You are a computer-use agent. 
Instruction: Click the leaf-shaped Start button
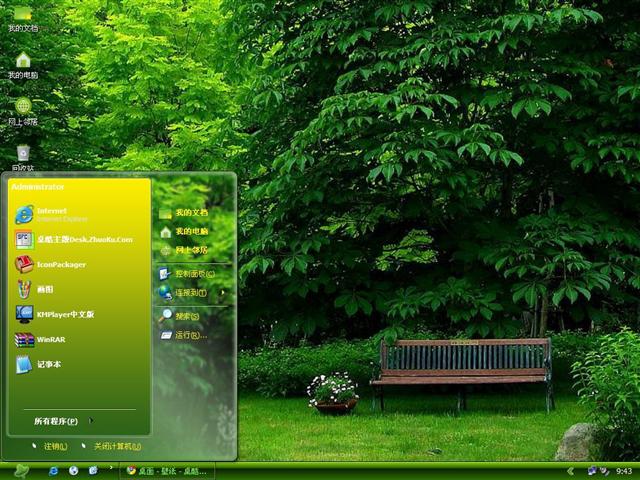(21, 471)
